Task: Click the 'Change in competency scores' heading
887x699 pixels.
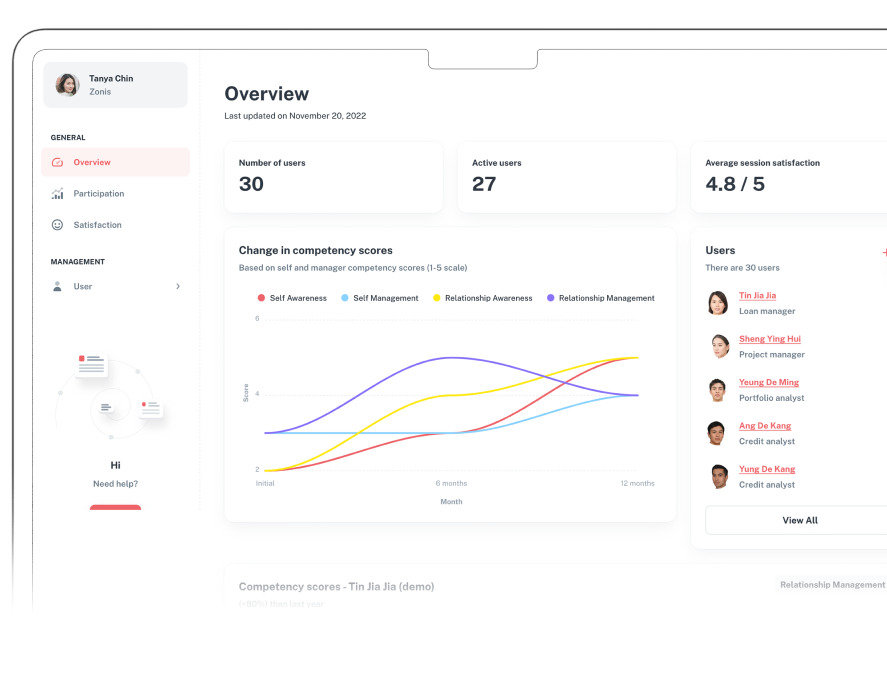Action: pos(316,251)
